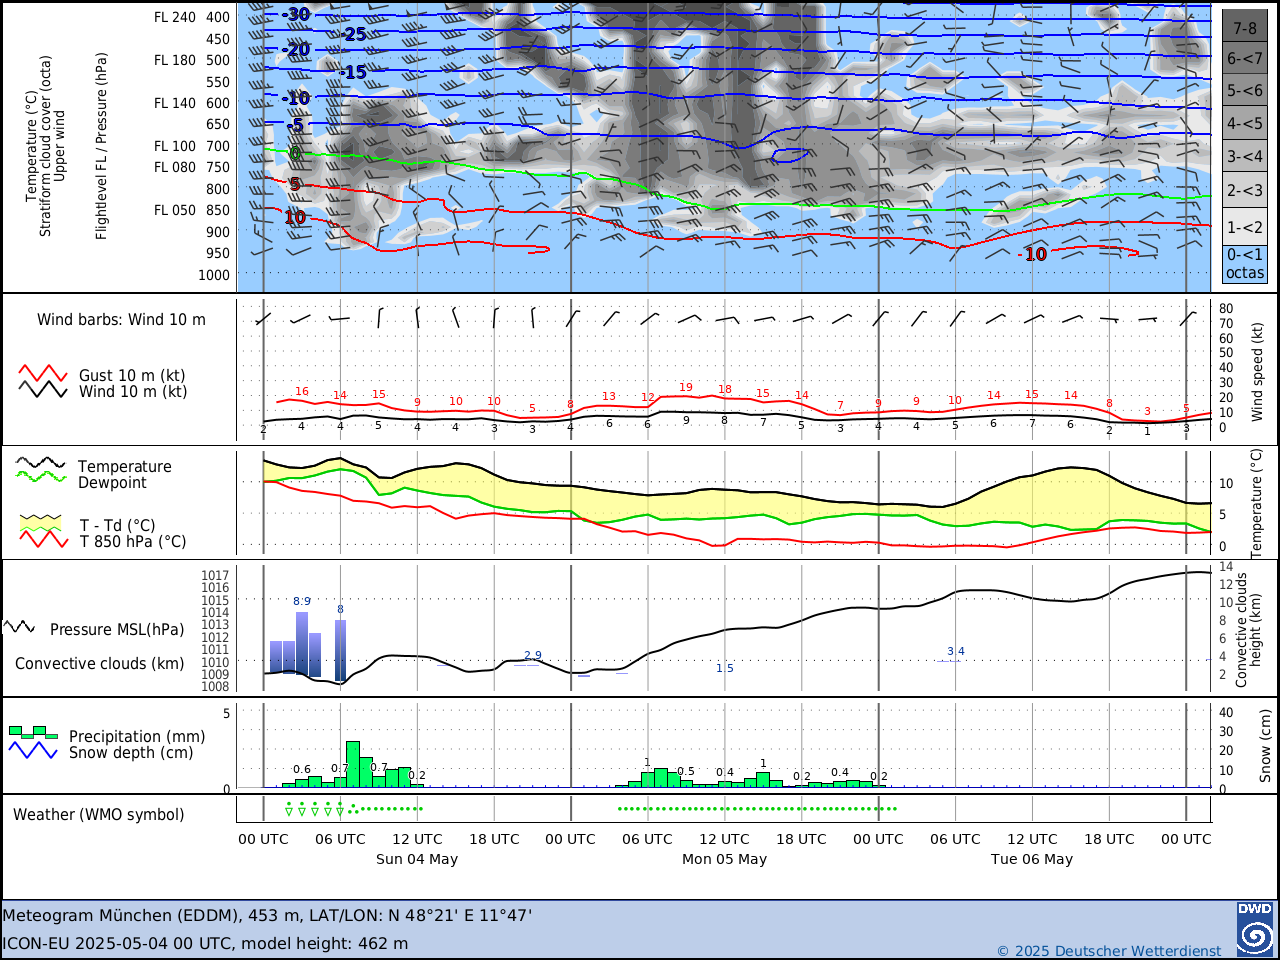This screenshot has width=1280, height=960.
Task: Click the 2-<3 cloud cover swatch
Action: pyautogui.click(x=1245, y=190)
